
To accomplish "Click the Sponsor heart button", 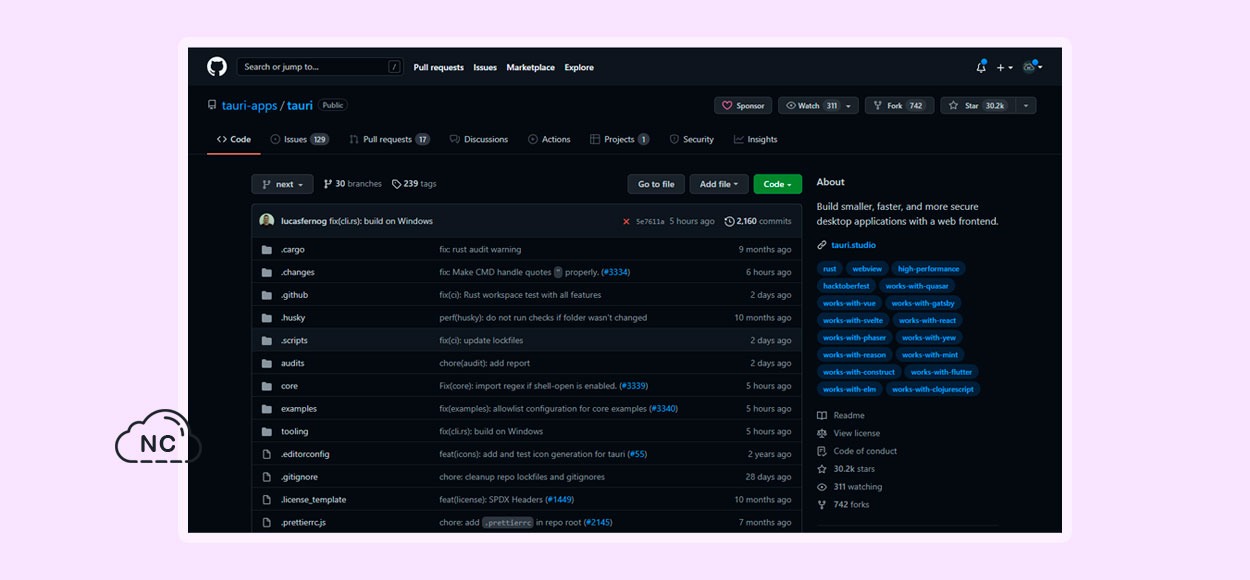I will [743, 105].
